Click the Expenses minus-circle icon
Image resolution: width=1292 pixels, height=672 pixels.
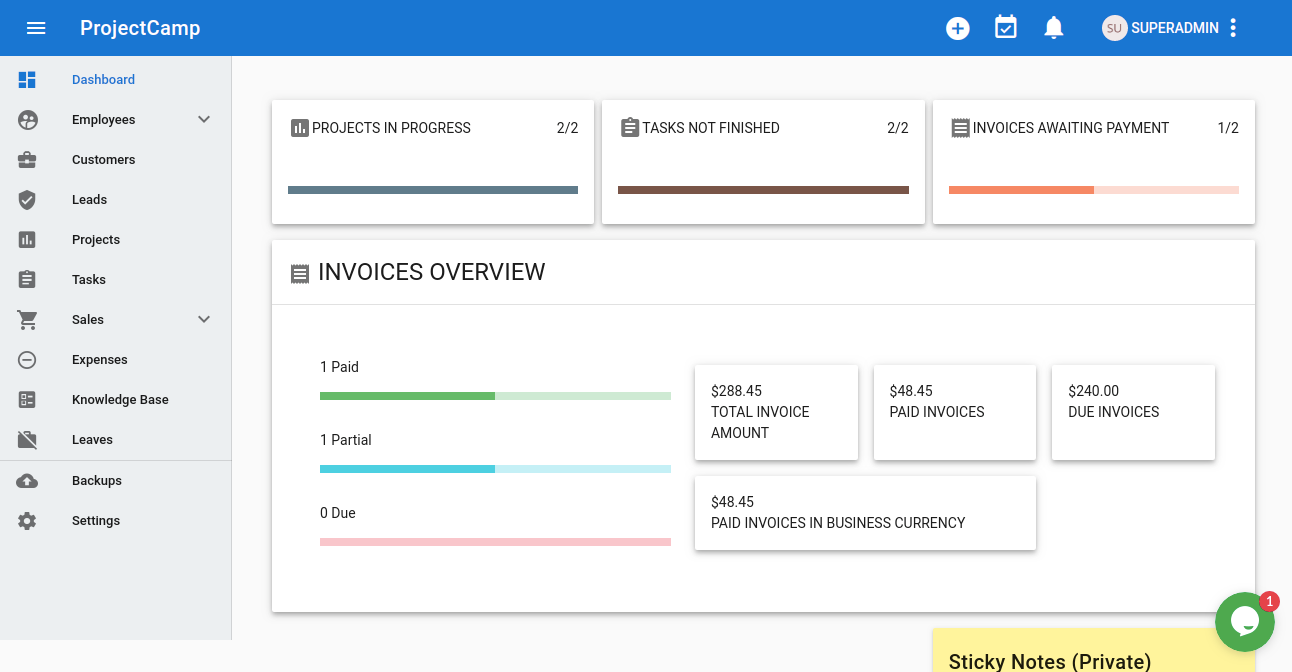coord(27,360)
